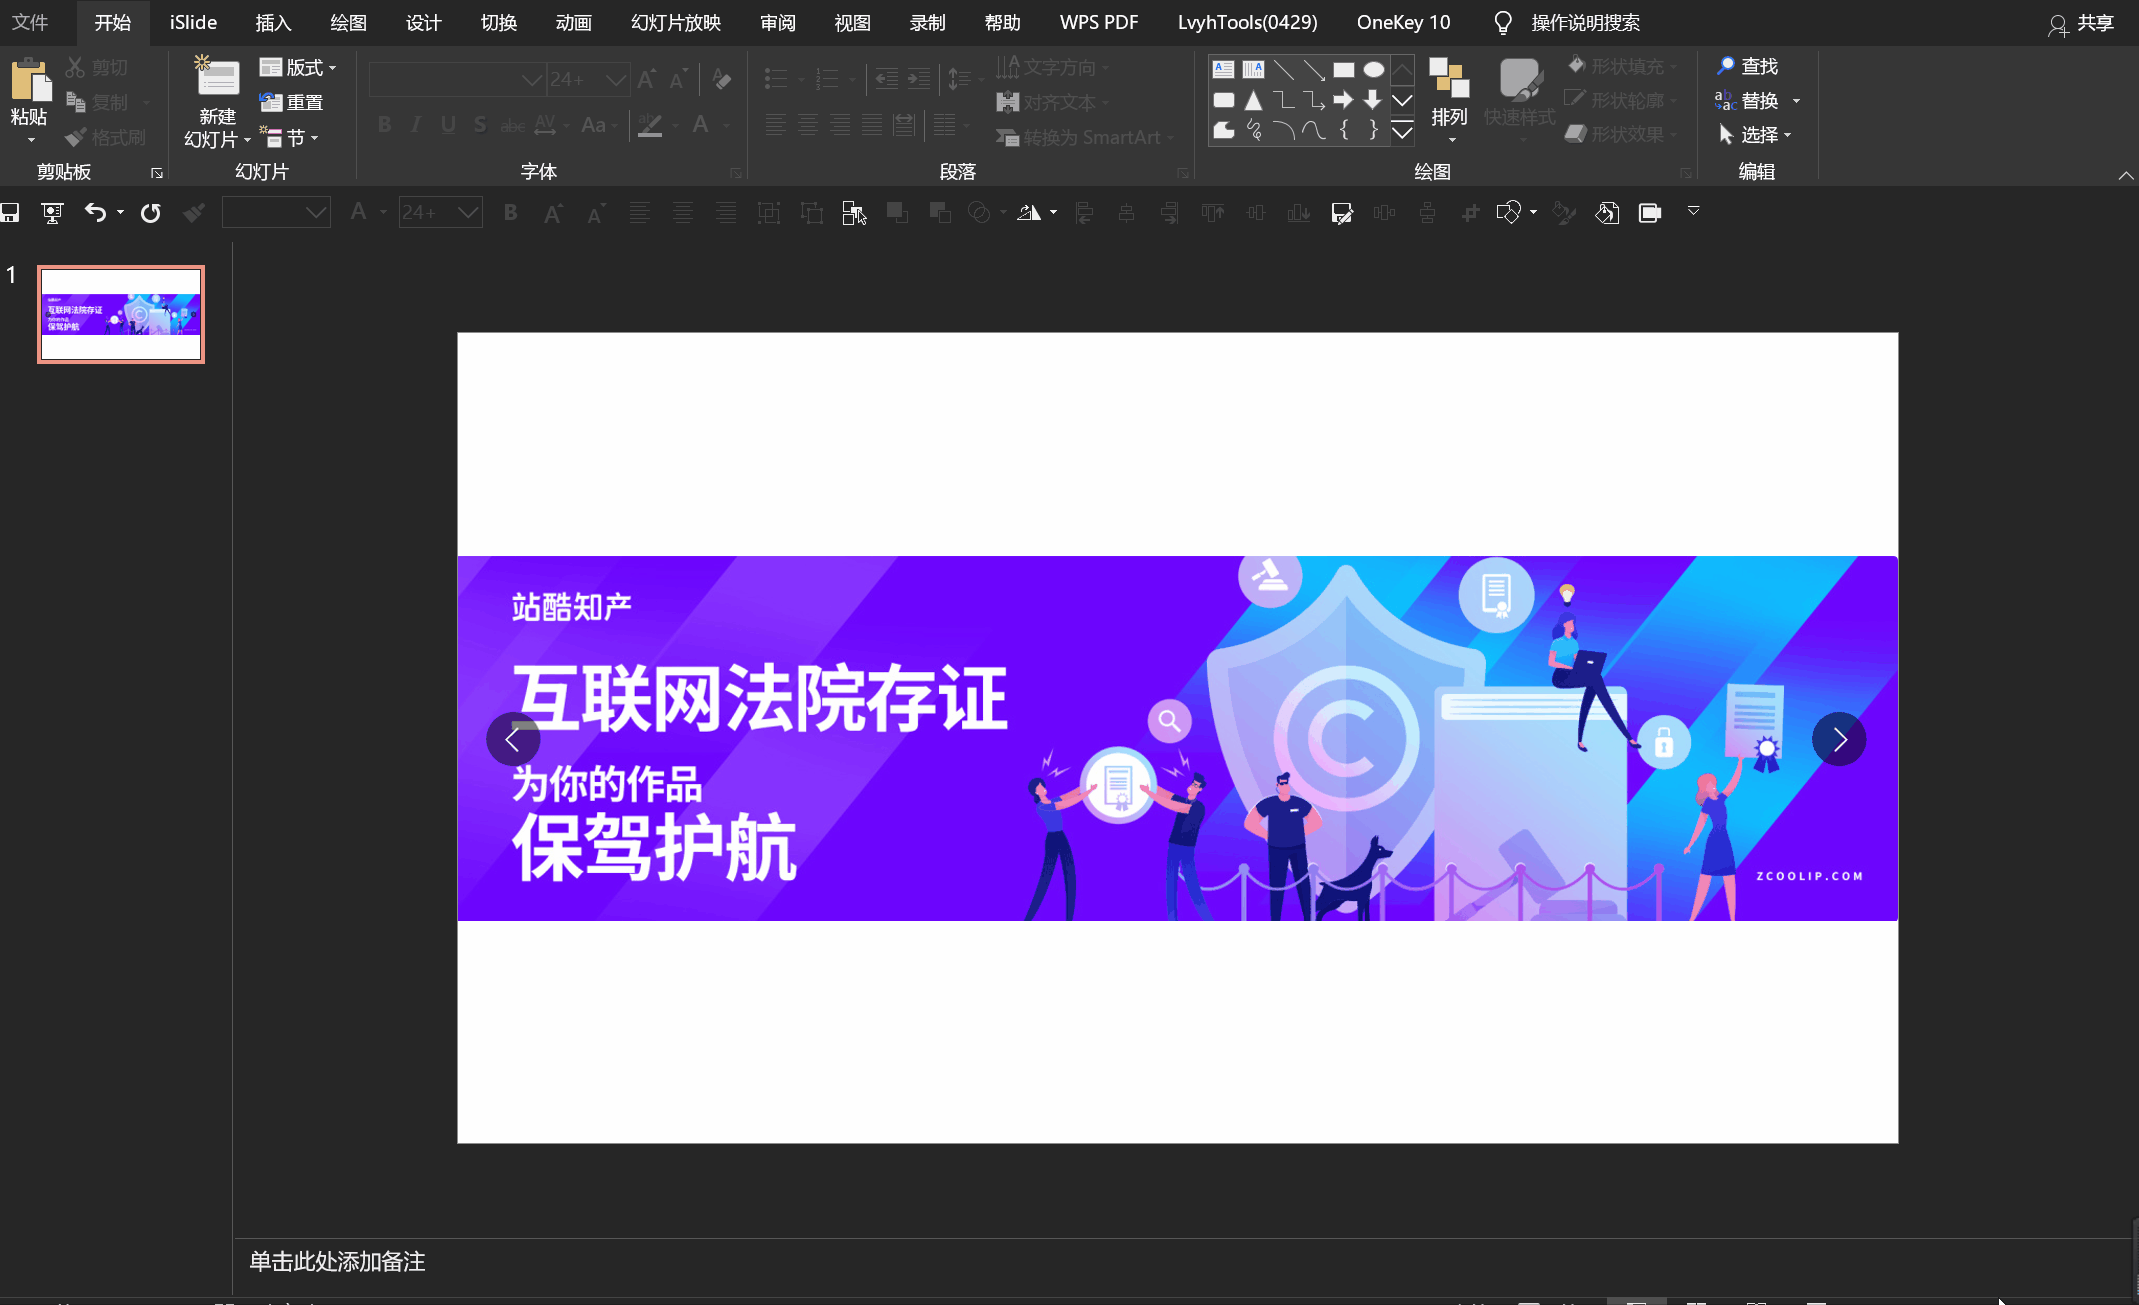This screenshot has height=1305, width=2139.
Task: Expand the shapes gallery more button
Action: (1402, 131)
